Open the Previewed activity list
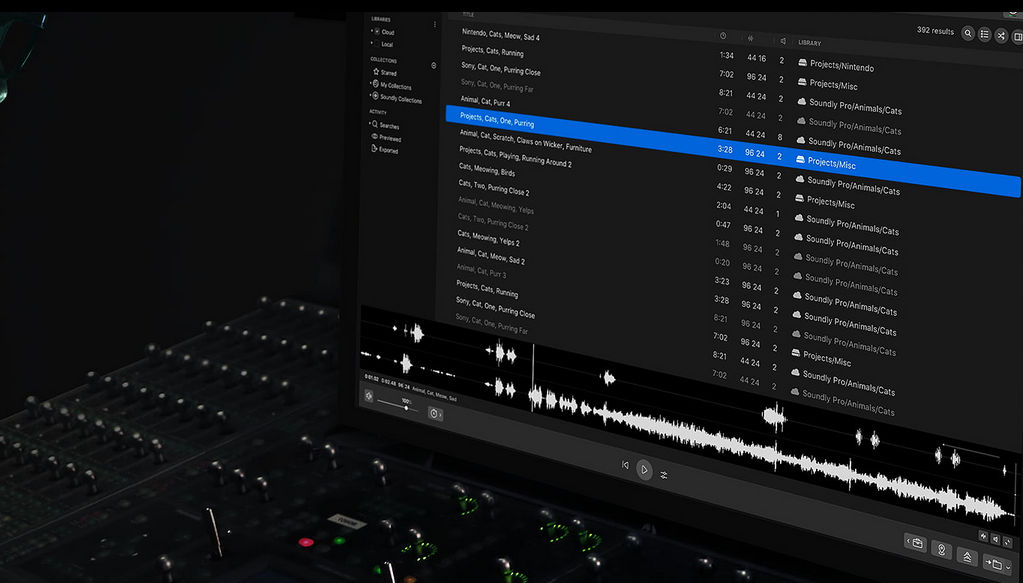 (386, 138)
